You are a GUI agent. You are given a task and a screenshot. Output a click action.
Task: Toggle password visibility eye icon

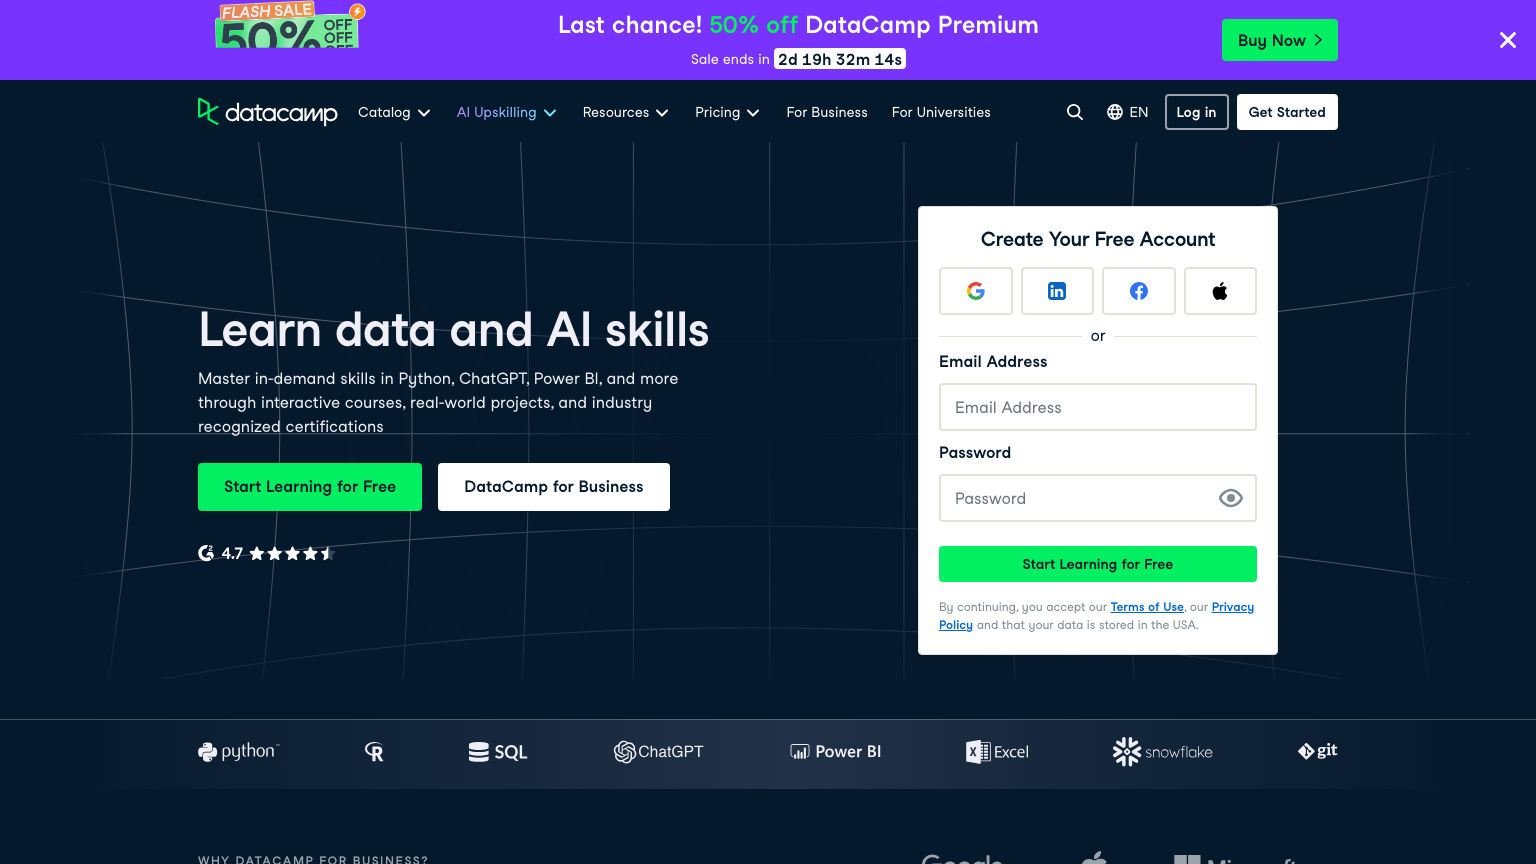(x=1231, y=498)
